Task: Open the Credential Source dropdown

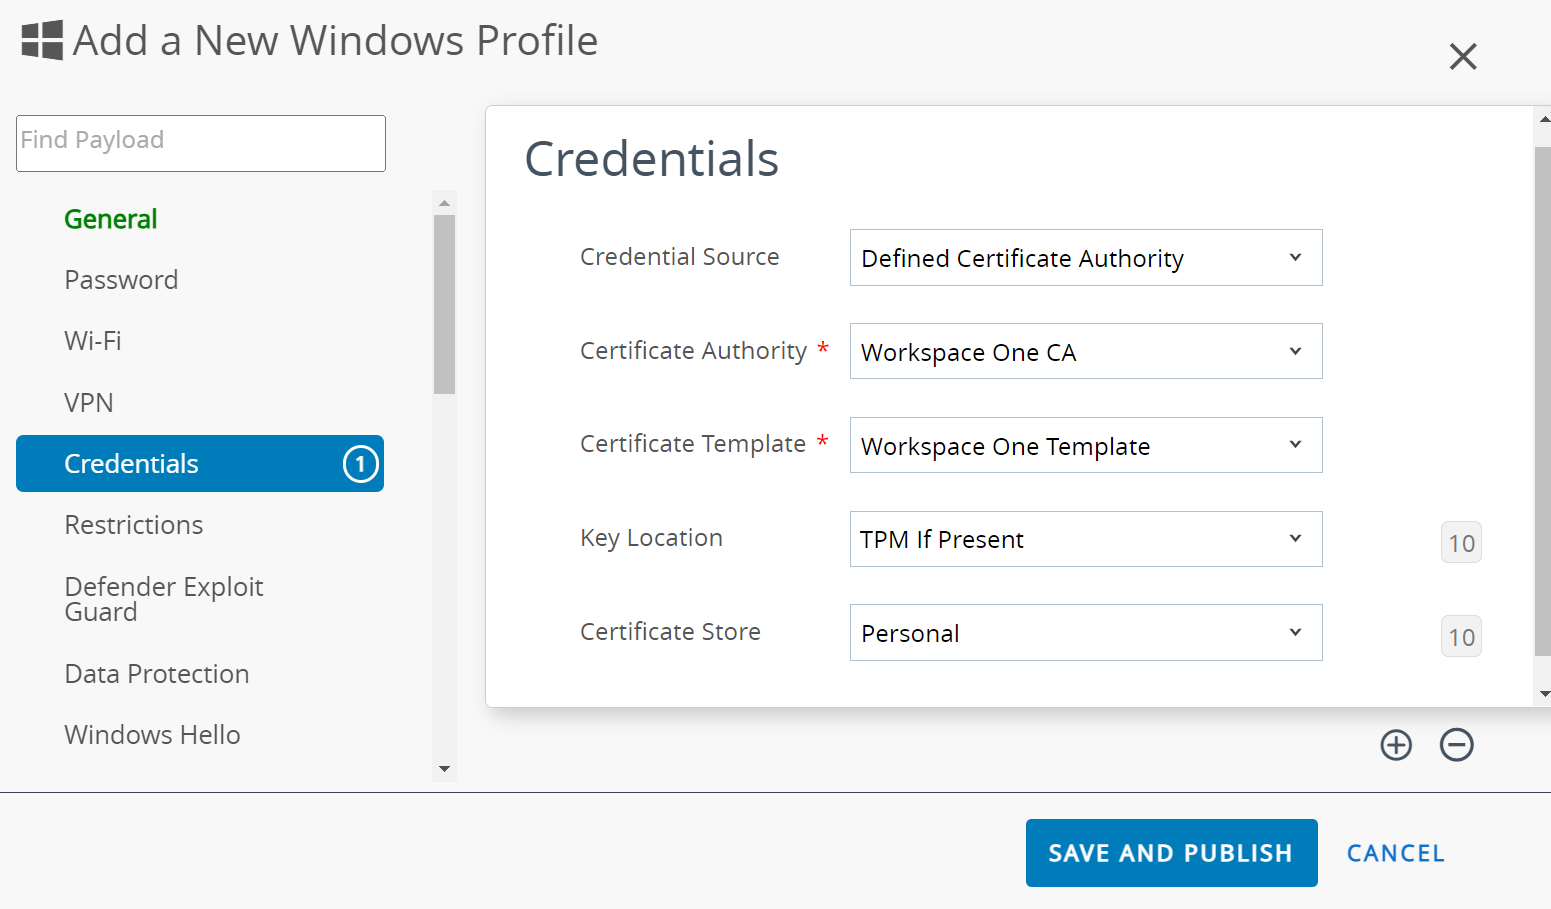Action: 1085,258
